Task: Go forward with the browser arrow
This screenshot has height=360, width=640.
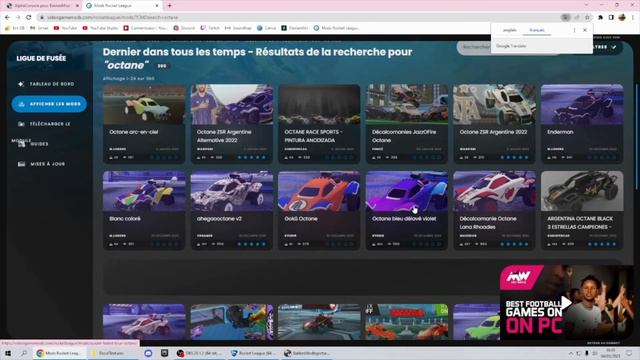Action: coord(18,18)
